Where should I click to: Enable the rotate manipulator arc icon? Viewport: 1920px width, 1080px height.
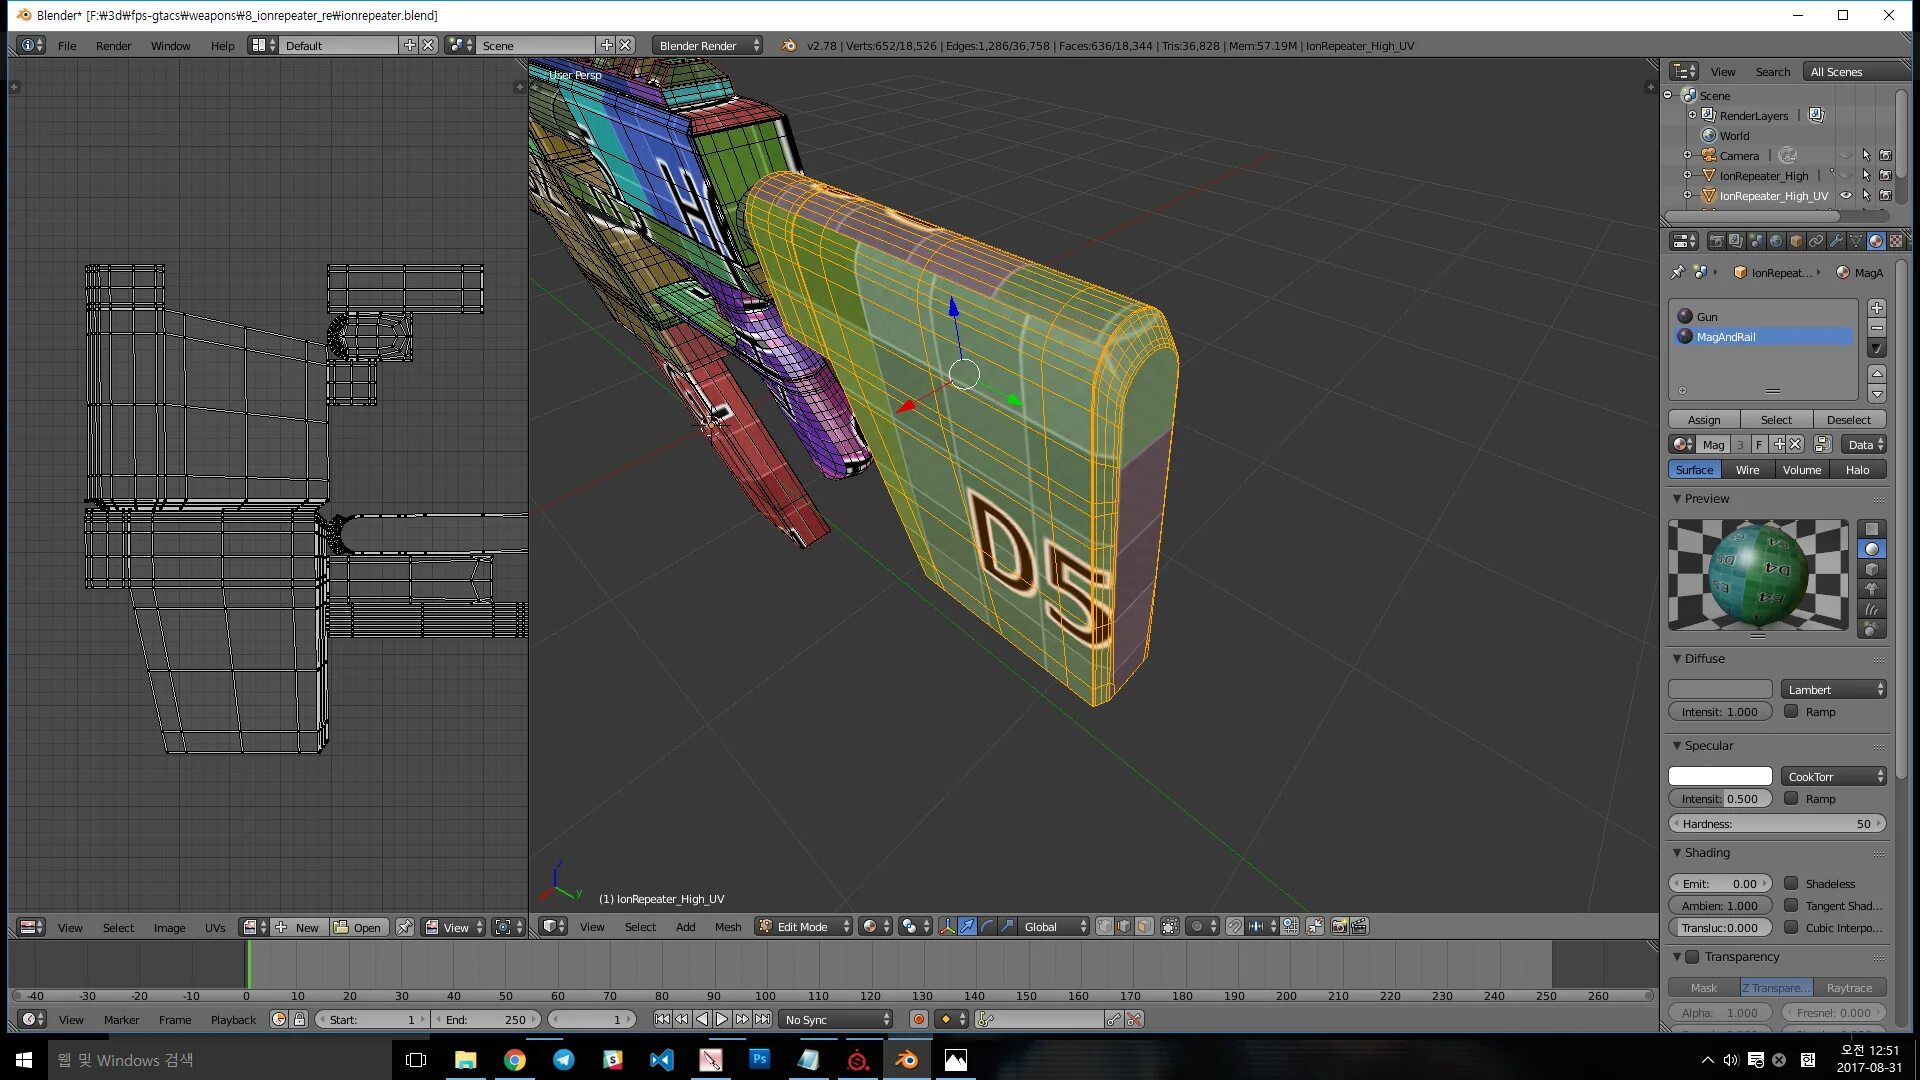click(987, 927)
